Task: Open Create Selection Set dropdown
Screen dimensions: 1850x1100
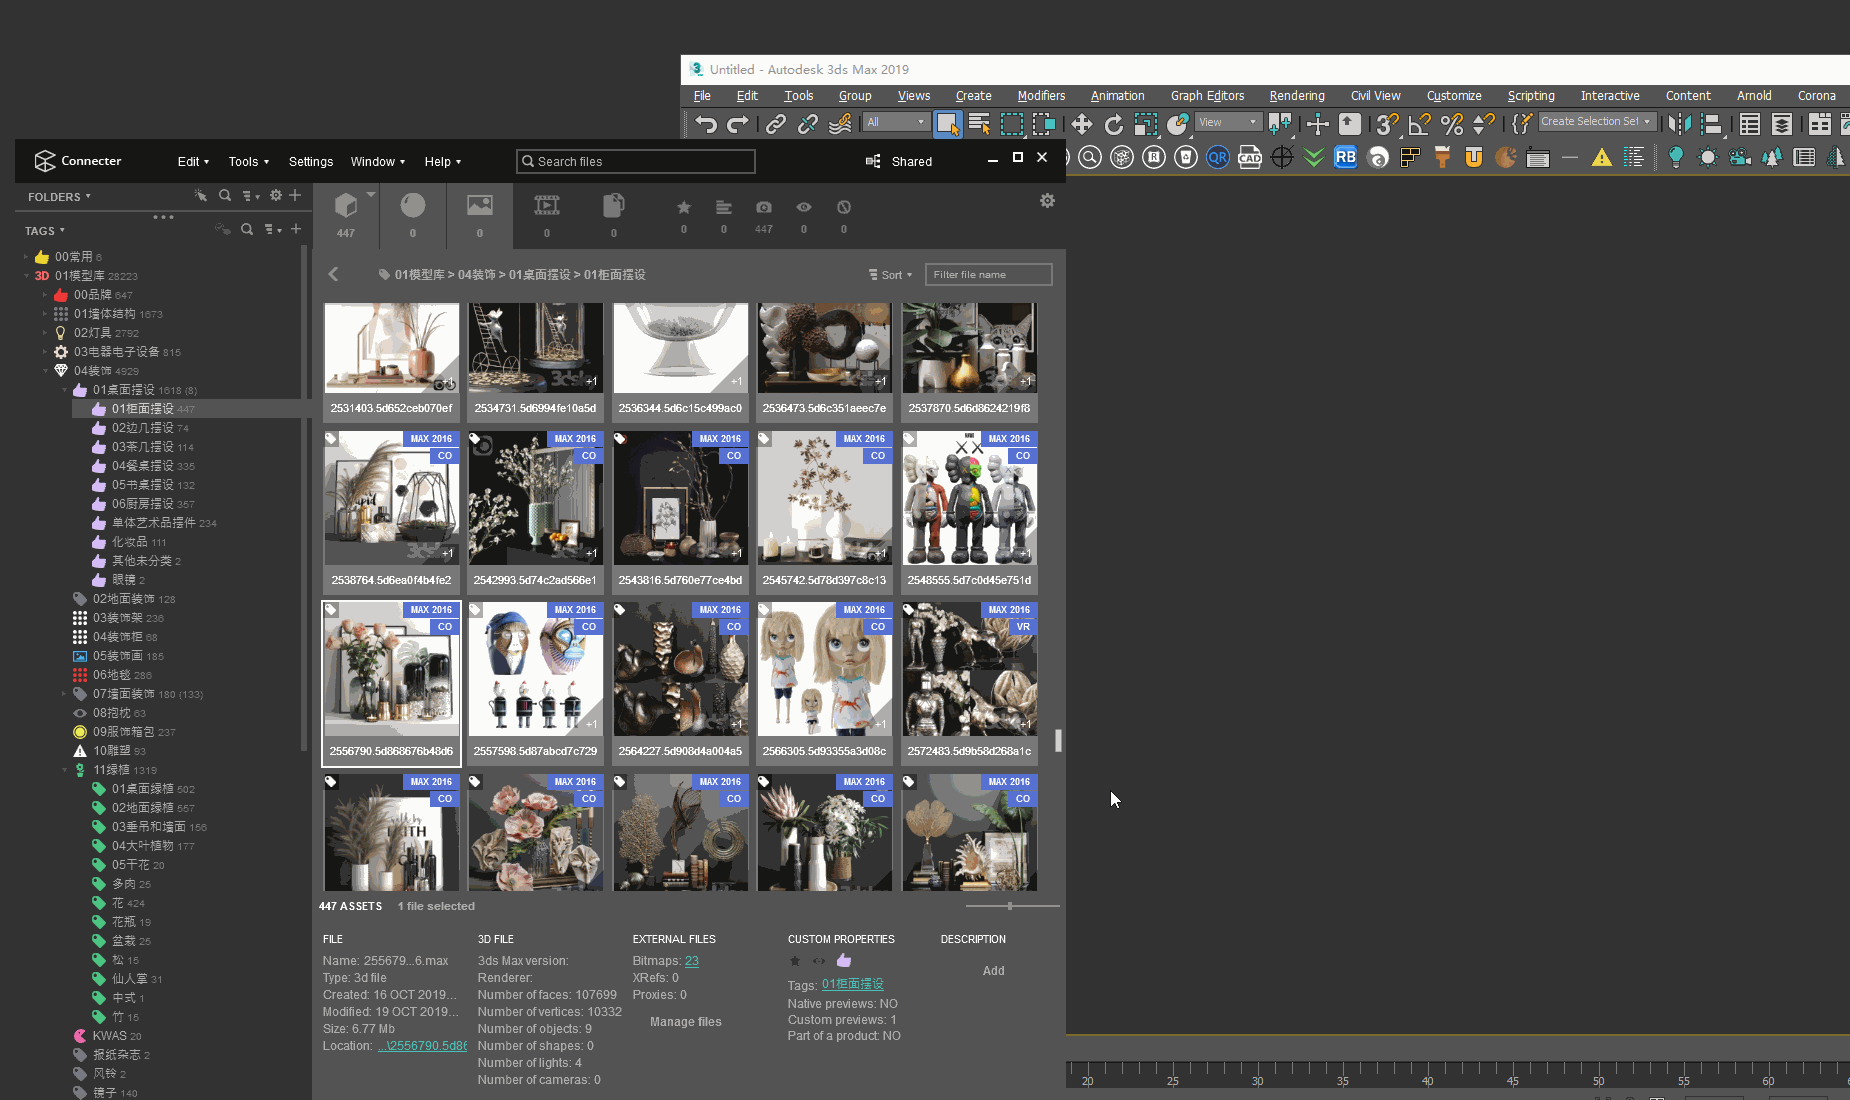Action: pyautogui.click(x=1596, y=121)
